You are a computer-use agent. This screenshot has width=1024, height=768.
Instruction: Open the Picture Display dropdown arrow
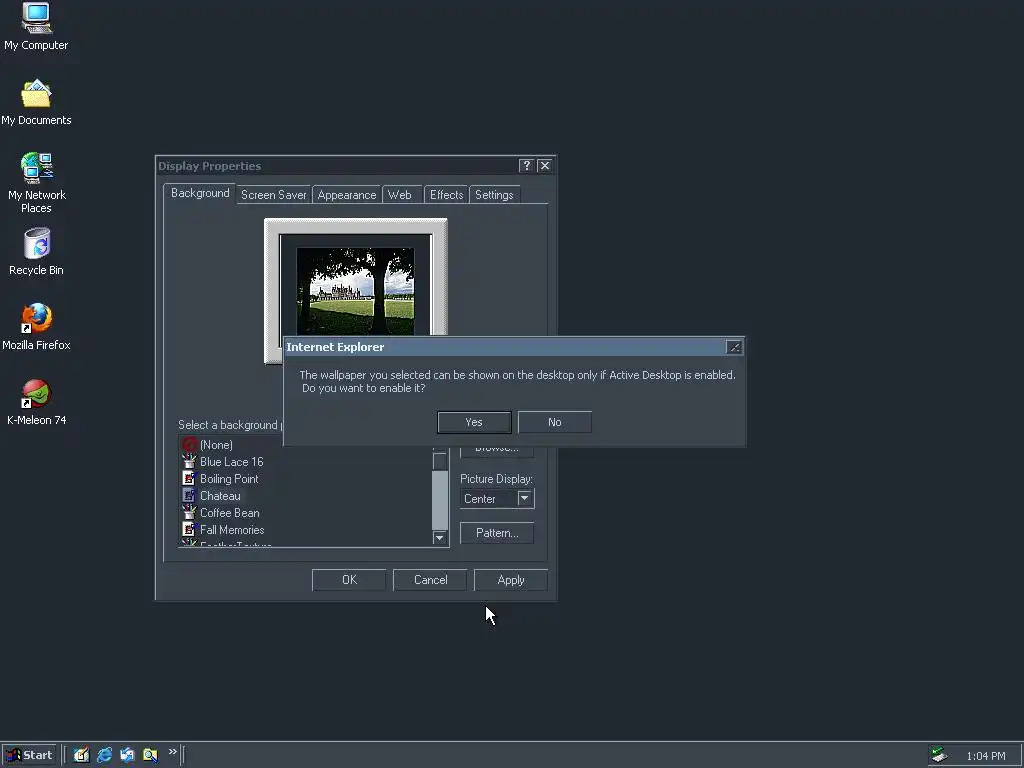tap(524, 498)
